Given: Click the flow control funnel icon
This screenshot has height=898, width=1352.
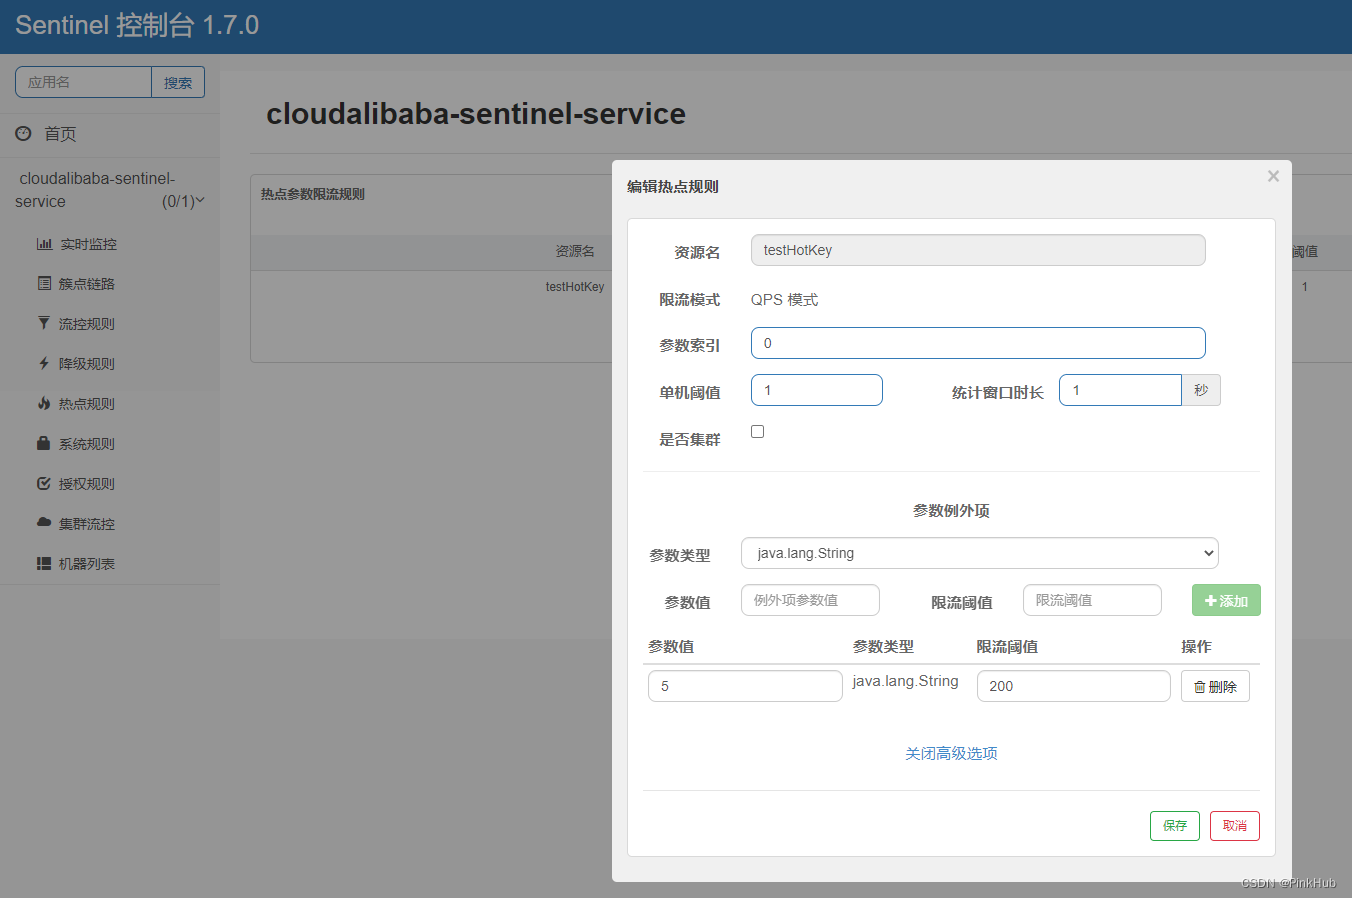Looking at the screenshot, I should (44, 323).
